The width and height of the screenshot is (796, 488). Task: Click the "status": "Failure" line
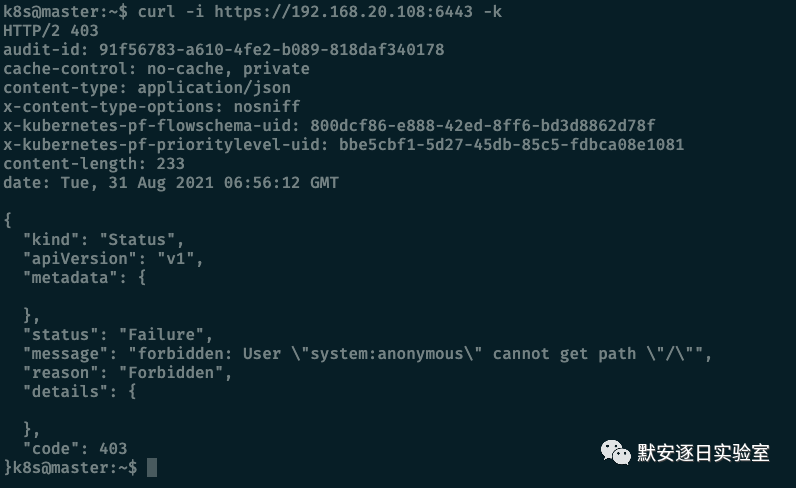(x=118, y=335)
